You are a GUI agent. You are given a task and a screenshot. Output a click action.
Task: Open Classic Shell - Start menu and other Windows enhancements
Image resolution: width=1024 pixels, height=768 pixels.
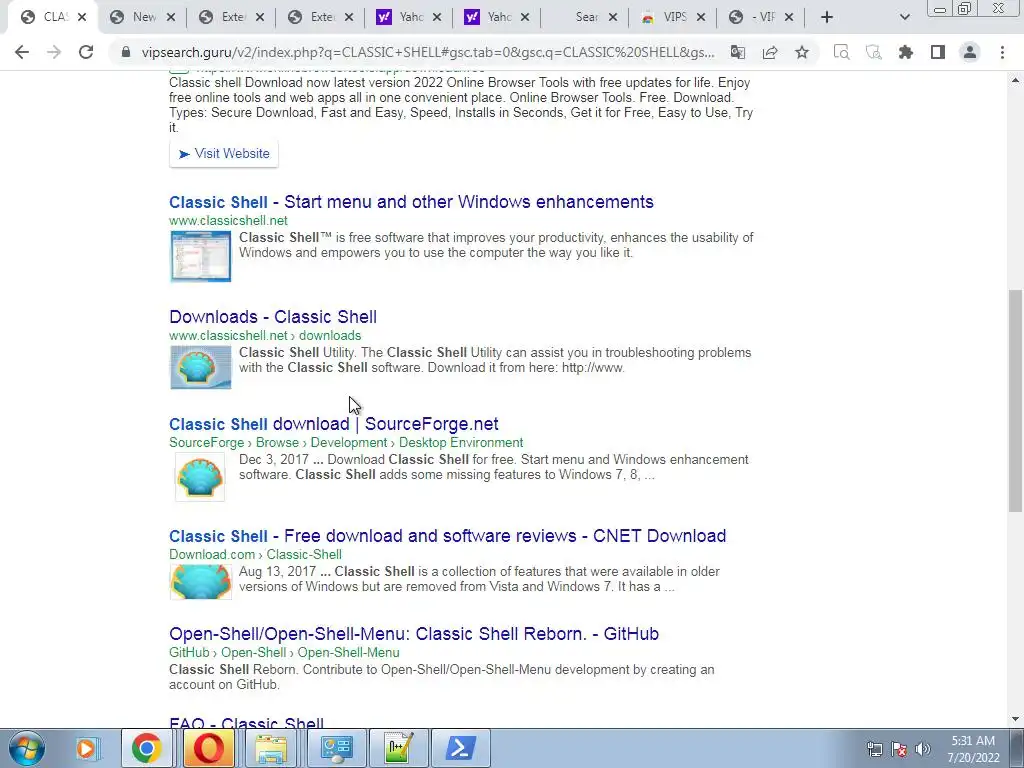point(411,202)
